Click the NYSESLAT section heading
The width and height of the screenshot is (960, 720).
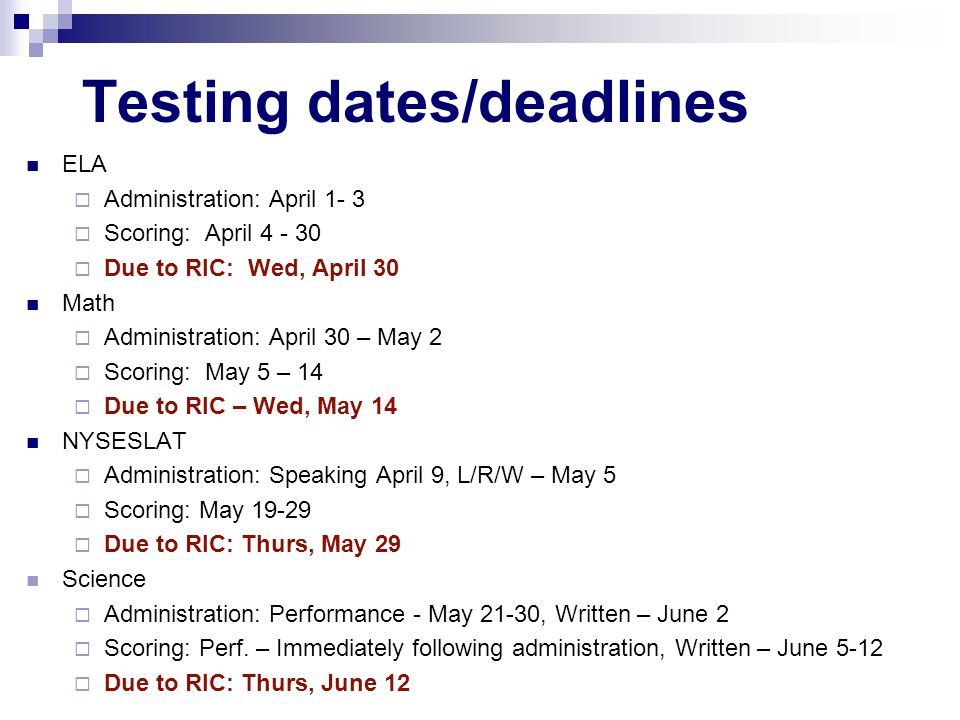(124, 441)
